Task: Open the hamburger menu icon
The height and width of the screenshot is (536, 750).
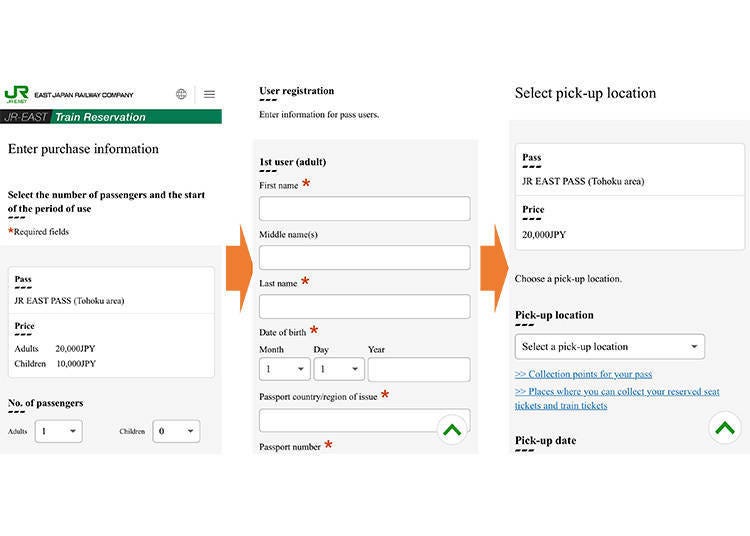Action: click(210, 94)
